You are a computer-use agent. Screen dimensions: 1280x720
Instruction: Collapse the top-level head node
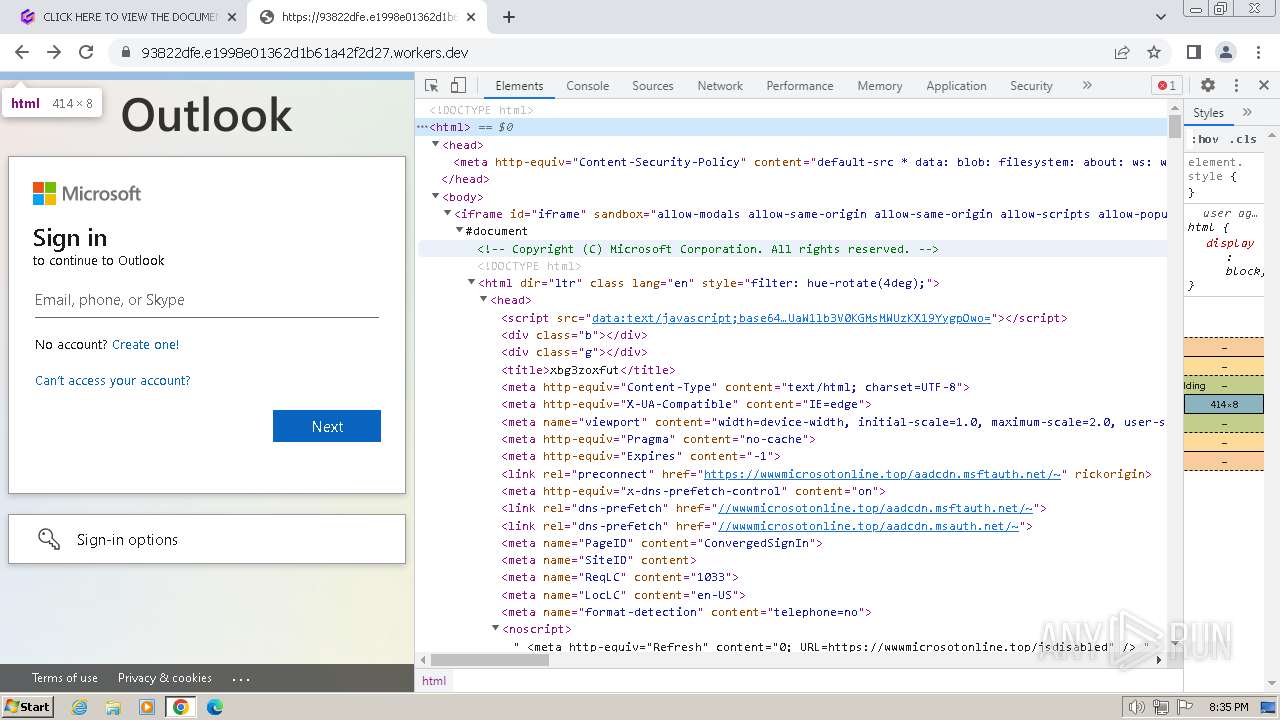coord(436,144)
